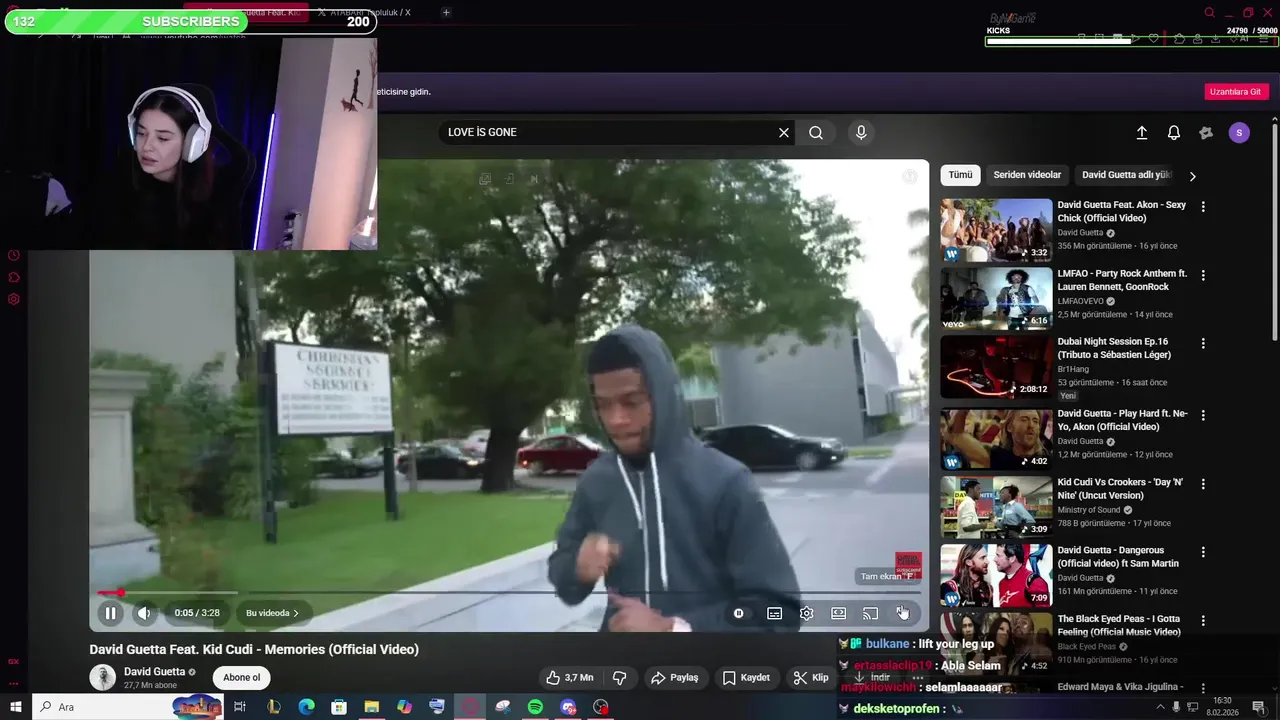Start voice search with the microphone
The width and height of the screenshot is (1280, 720).
(861, 132)
